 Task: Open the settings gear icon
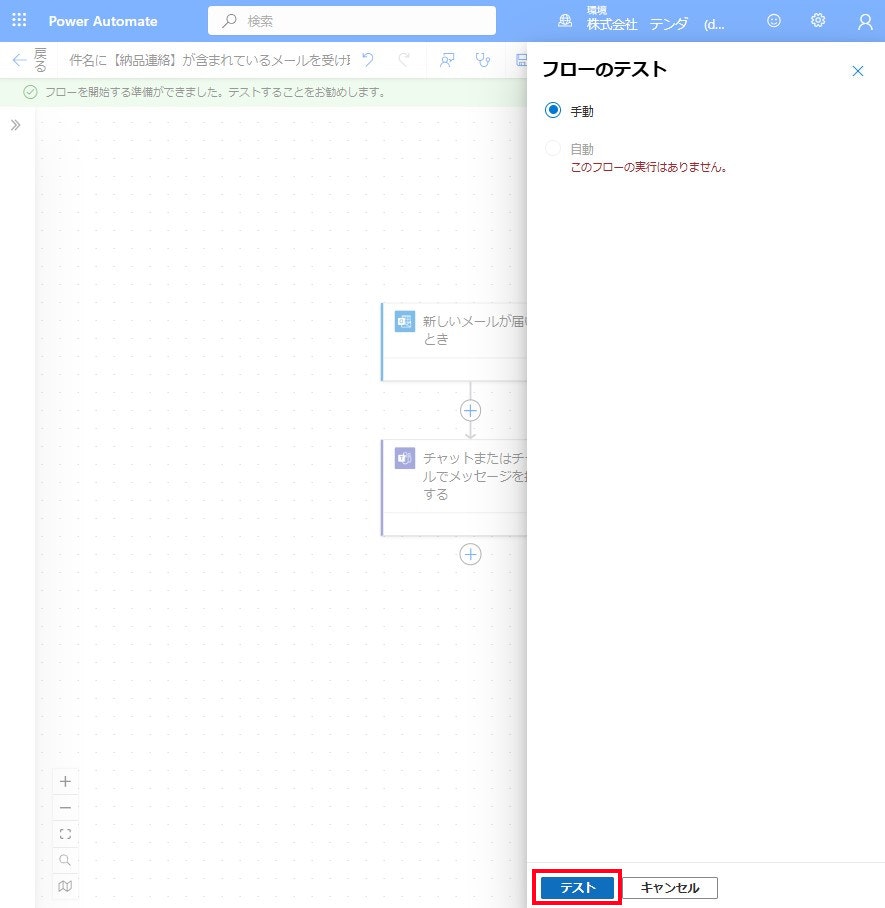pyautogui.click(x=818, y=20)
